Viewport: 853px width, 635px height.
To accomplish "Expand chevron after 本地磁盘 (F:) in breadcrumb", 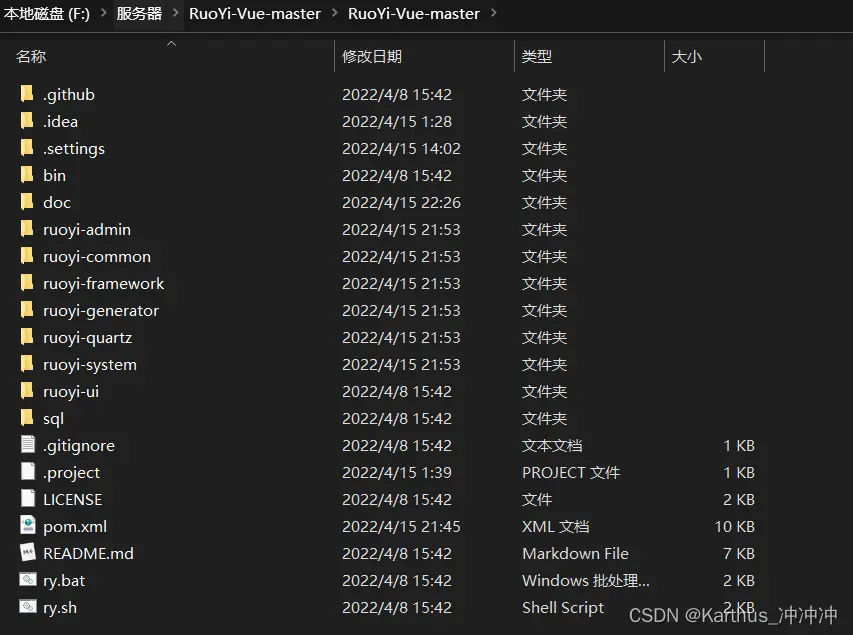I will [x=104, y=14].
